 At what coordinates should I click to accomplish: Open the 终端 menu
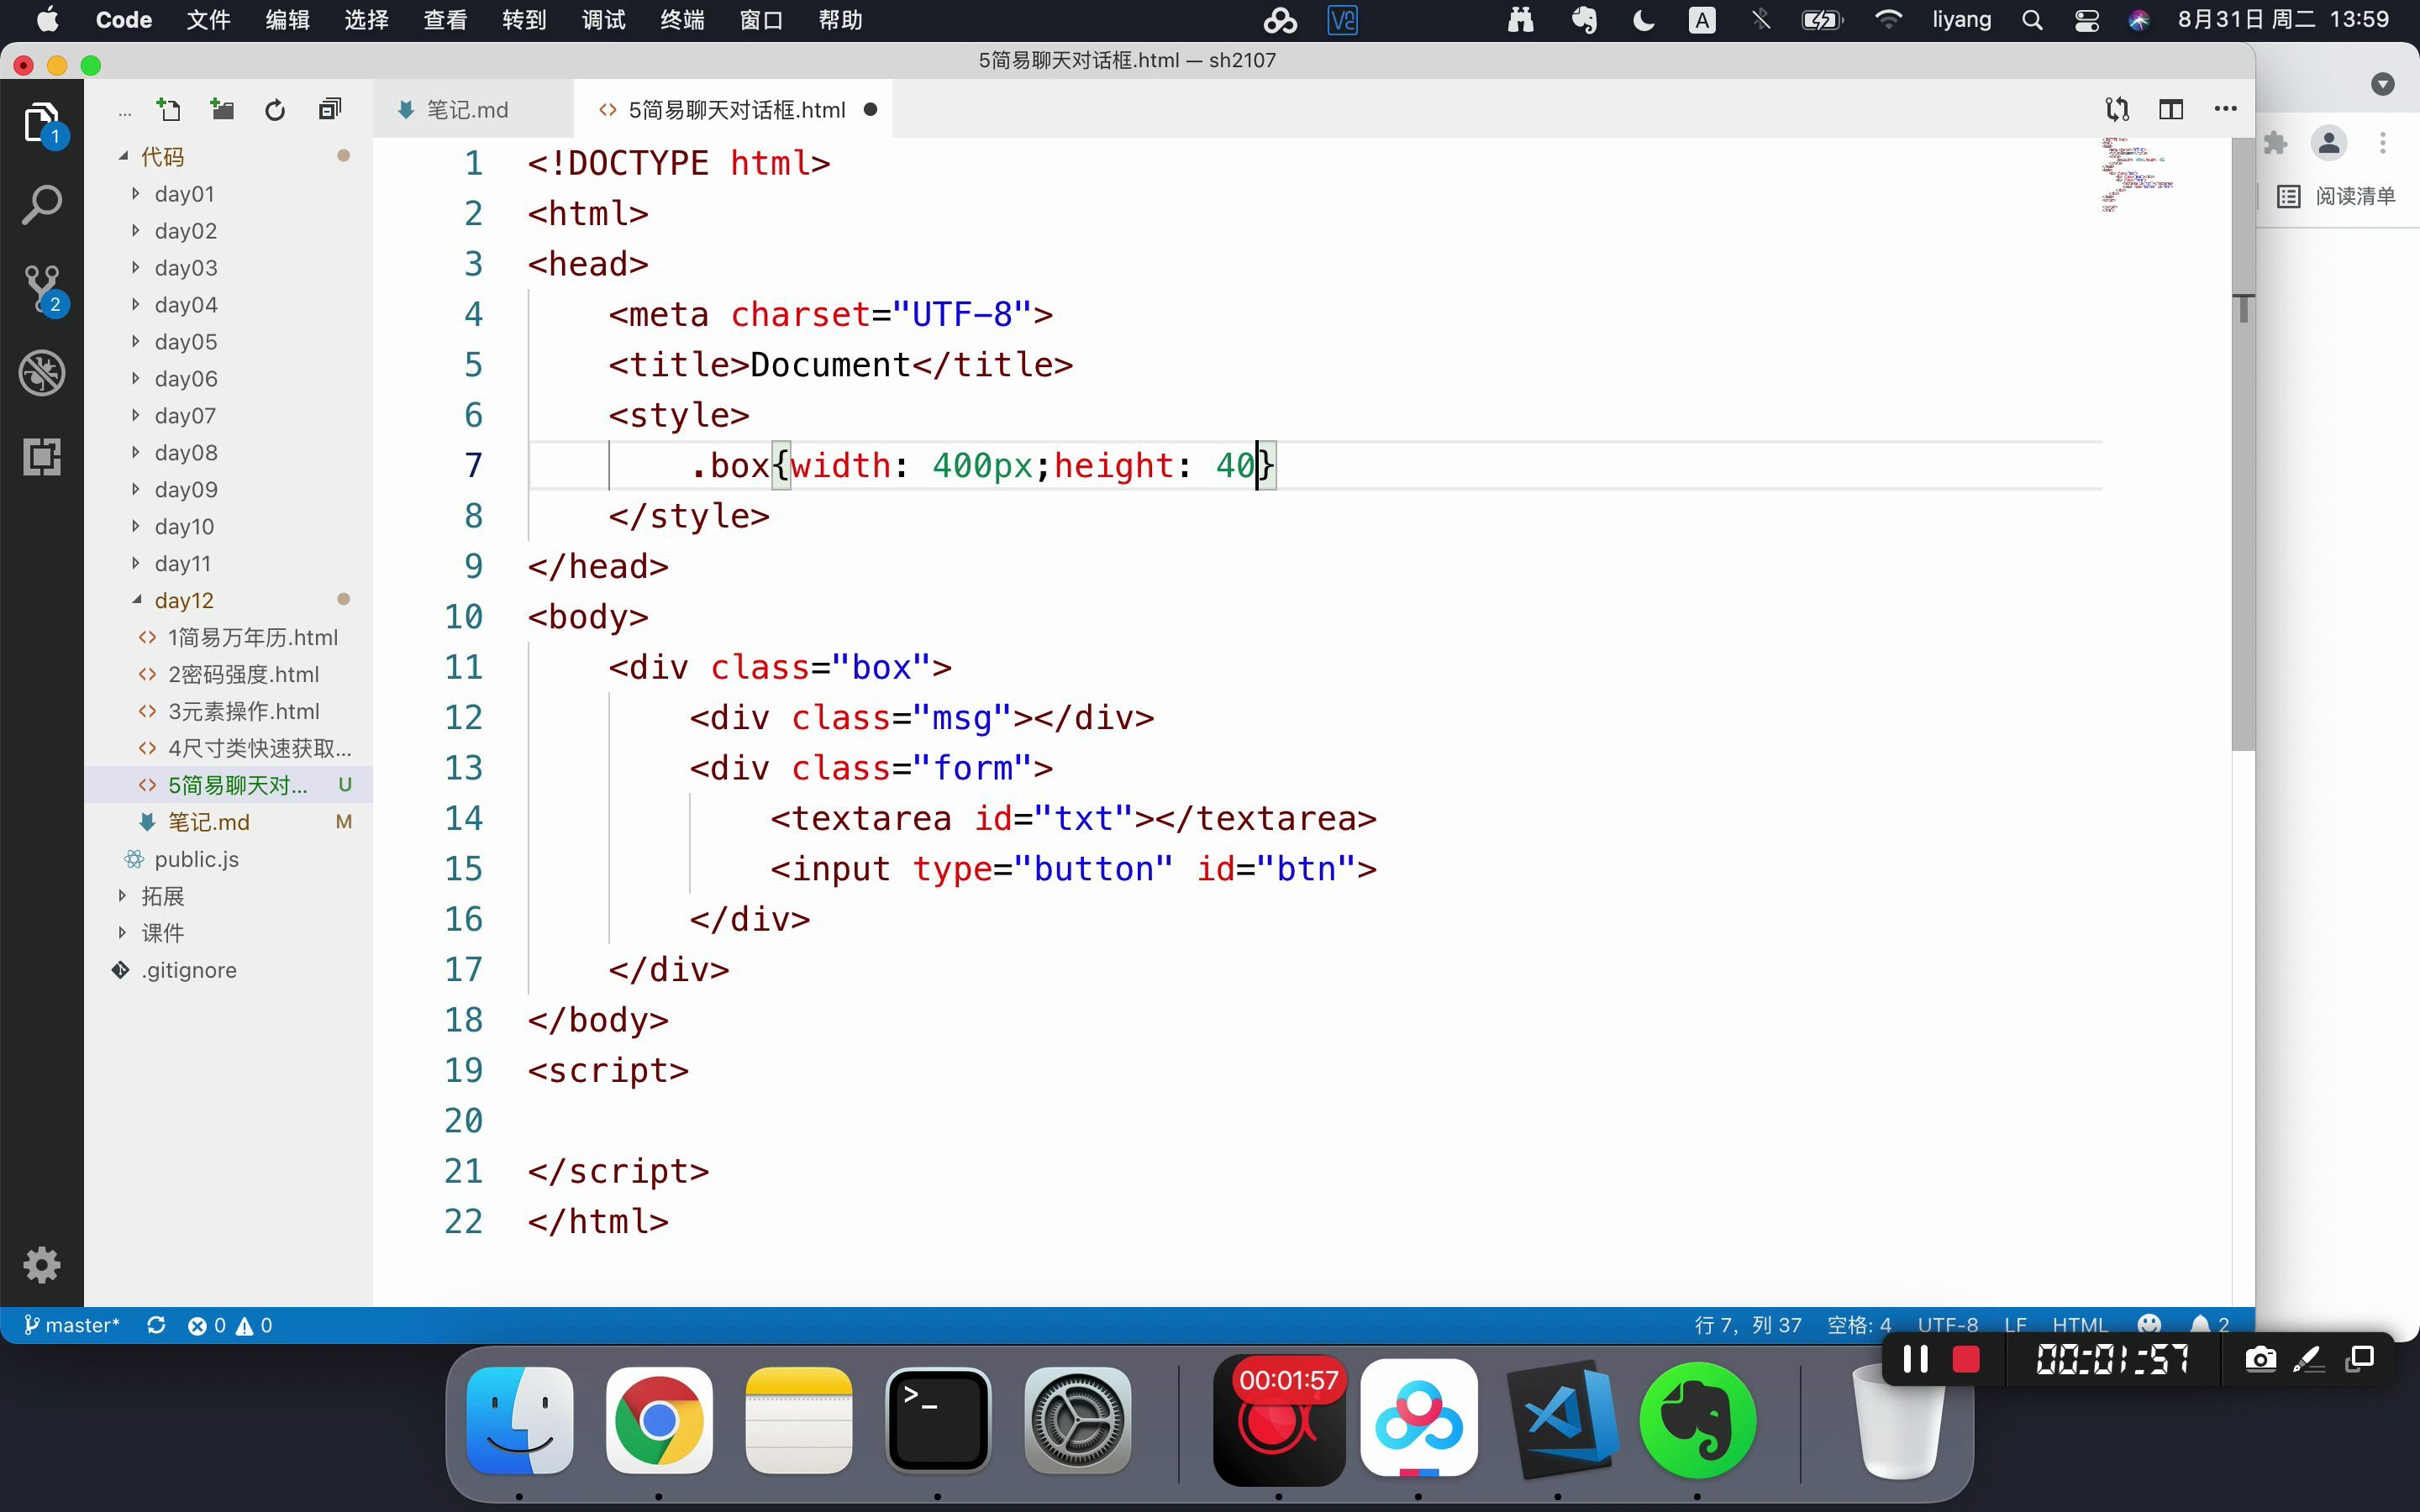point(682,20)
